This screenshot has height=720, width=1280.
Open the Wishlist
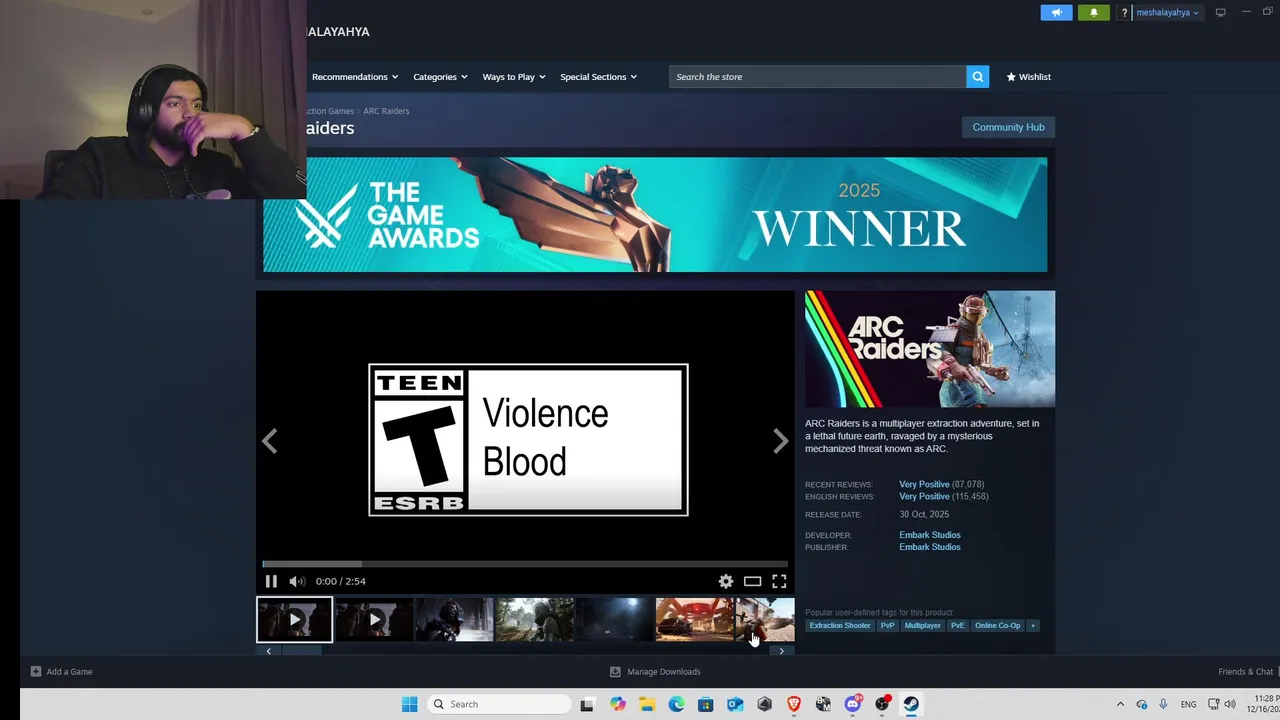click(x=1029, y=77)
